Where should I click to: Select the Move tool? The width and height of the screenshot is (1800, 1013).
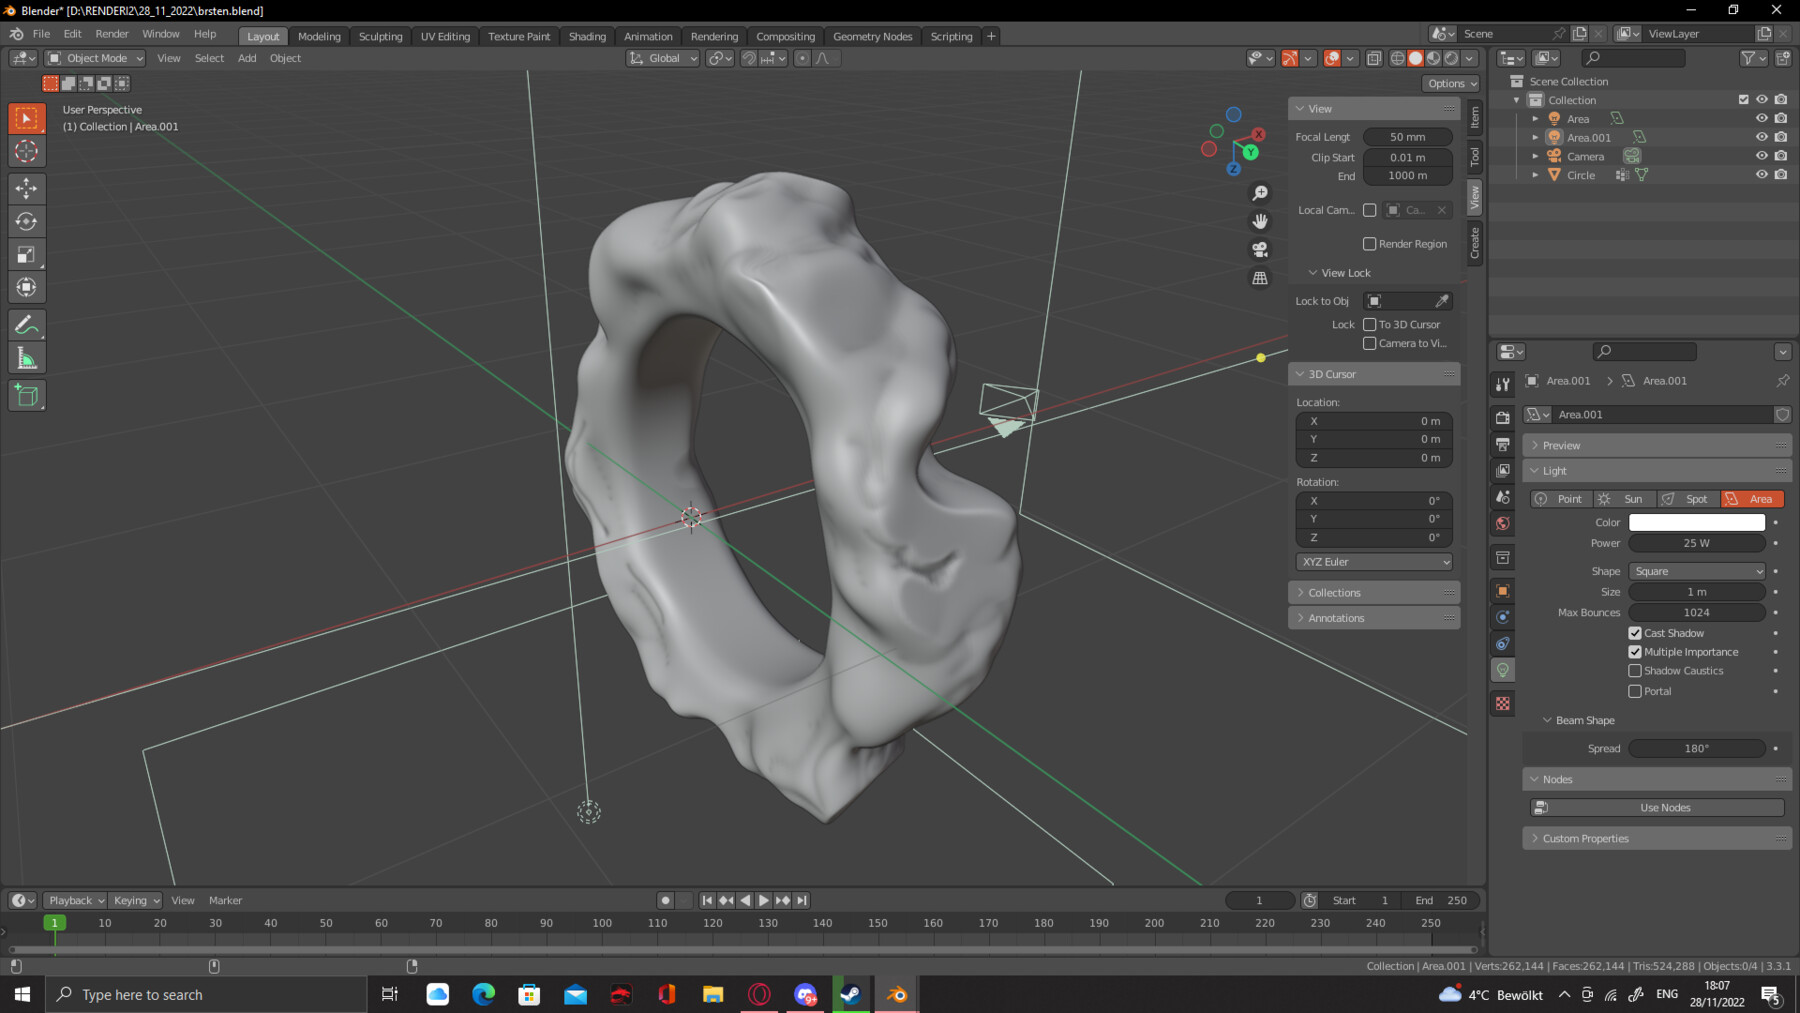pyautogui.click(x=27, y=188)
